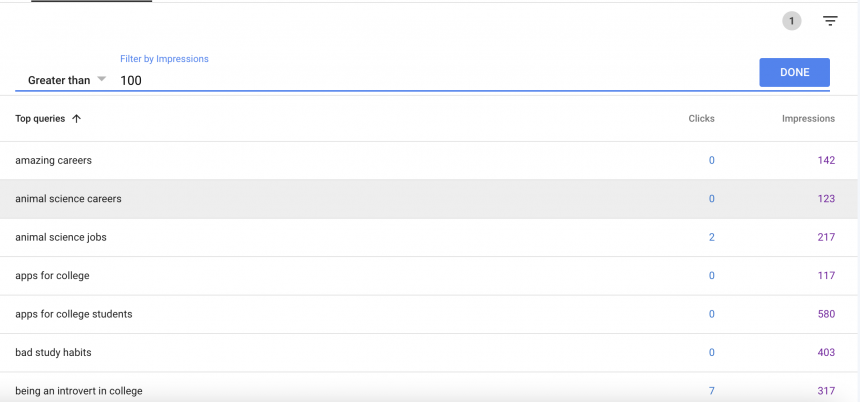Click the 403 impressions value
The height and width of the screenshot is (402, 860).
pyautogui.click(x=825, y=353)
